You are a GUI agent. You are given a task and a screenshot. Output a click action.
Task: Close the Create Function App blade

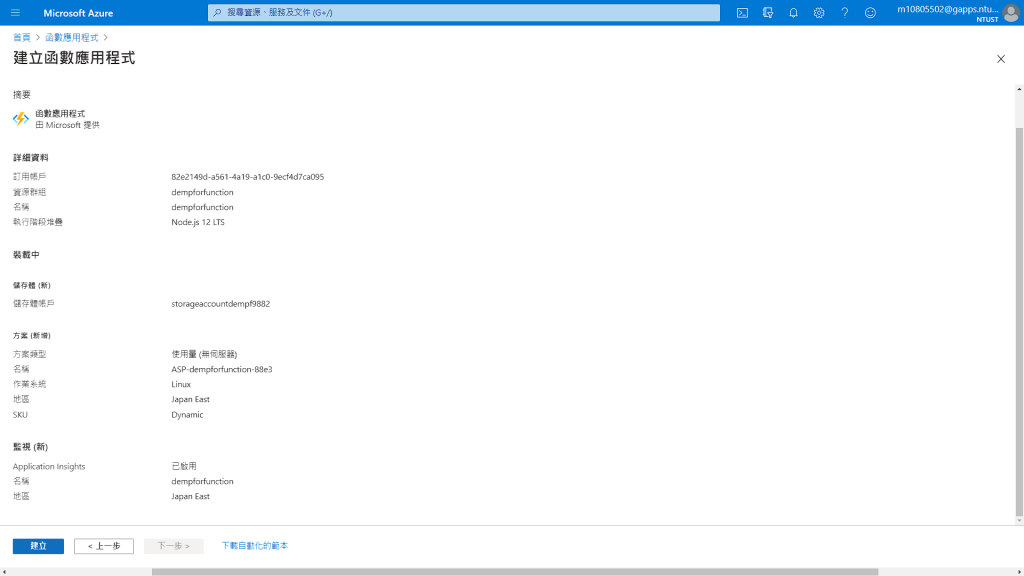pyautogui.click(x=1000, y=59)
